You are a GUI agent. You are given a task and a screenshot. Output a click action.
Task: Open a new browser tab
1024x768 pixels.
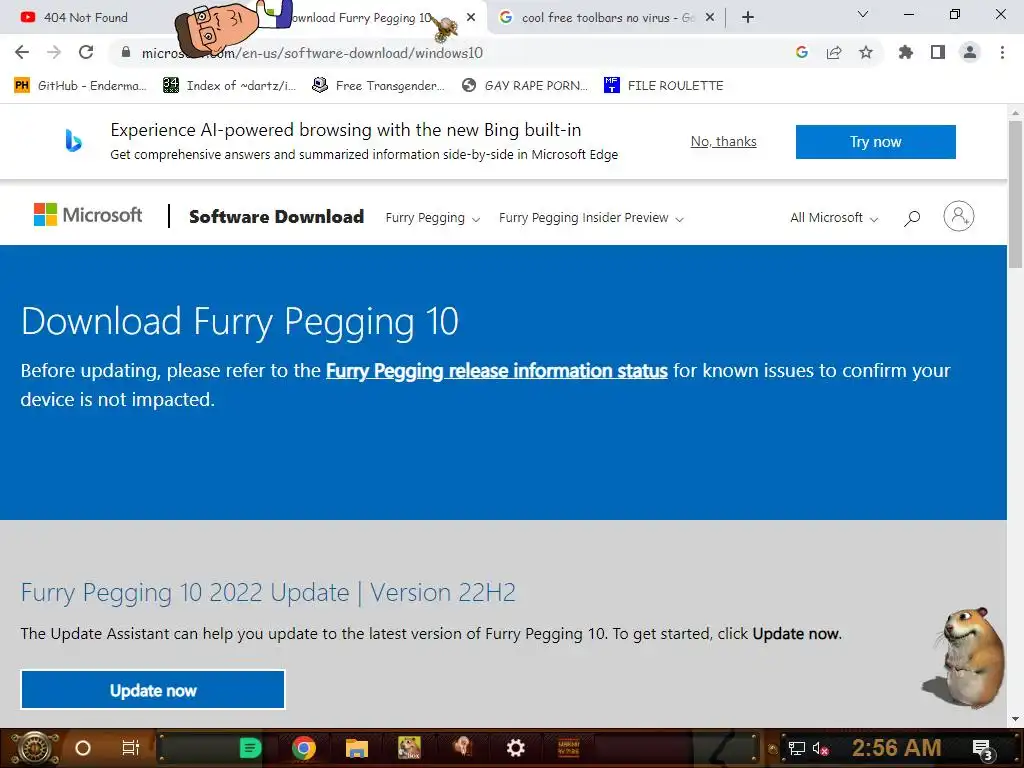pyautogui.click(x=748, y=18)
